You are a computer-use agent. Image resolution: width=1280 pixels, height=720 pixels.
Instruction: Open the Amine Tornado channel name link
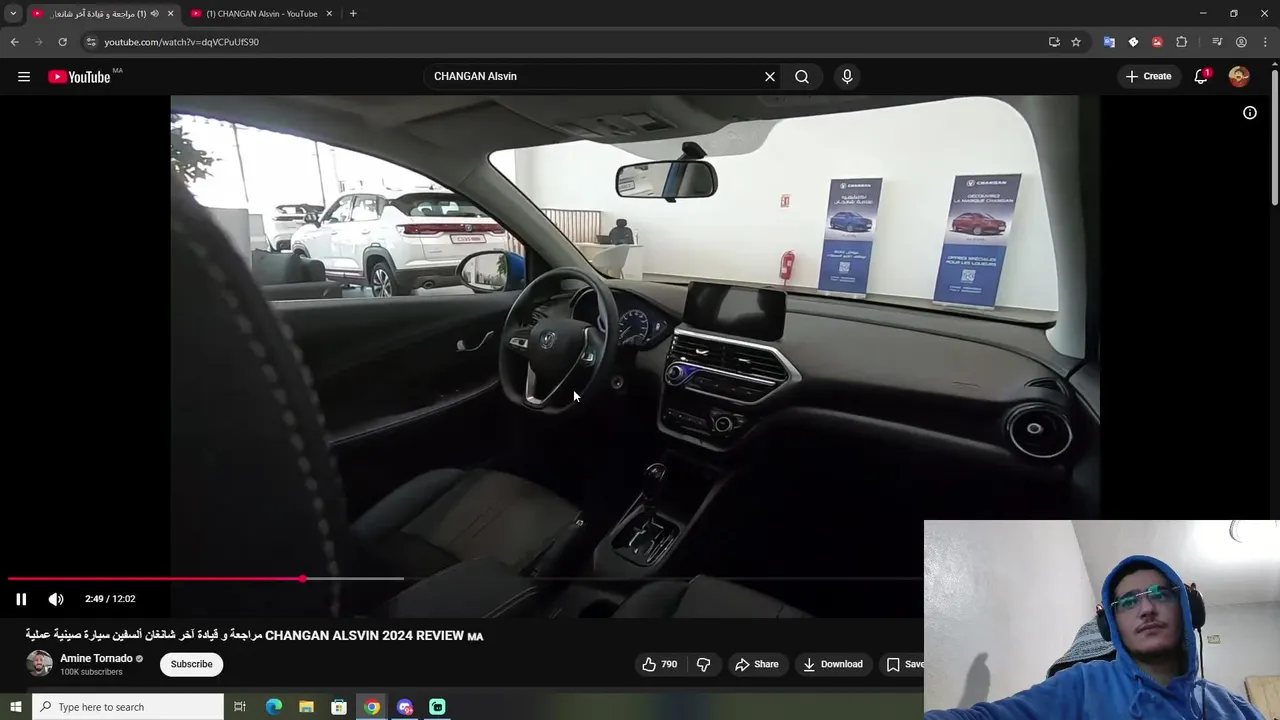[x=96, y=658]
